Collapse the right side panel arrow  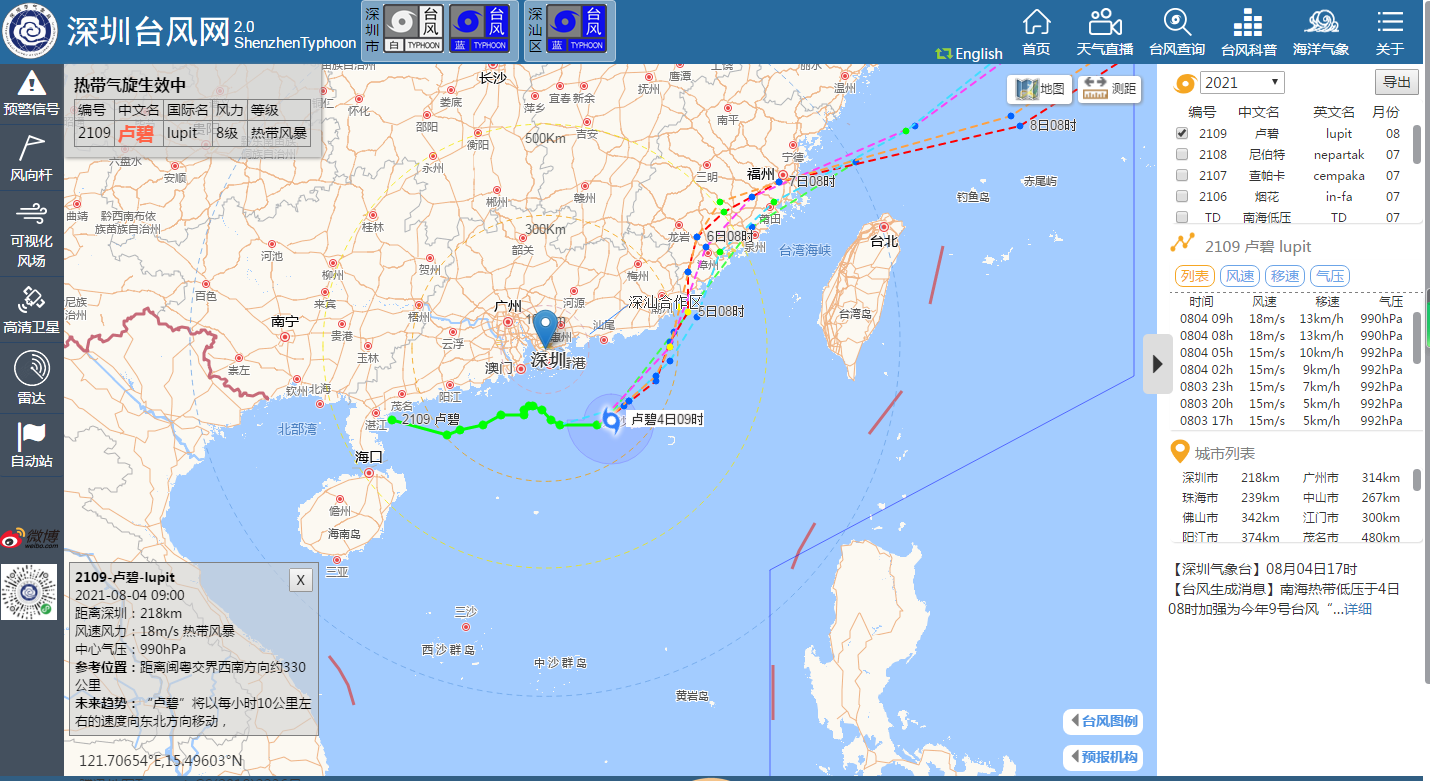pyautogui.click(x=1157, y=364)
